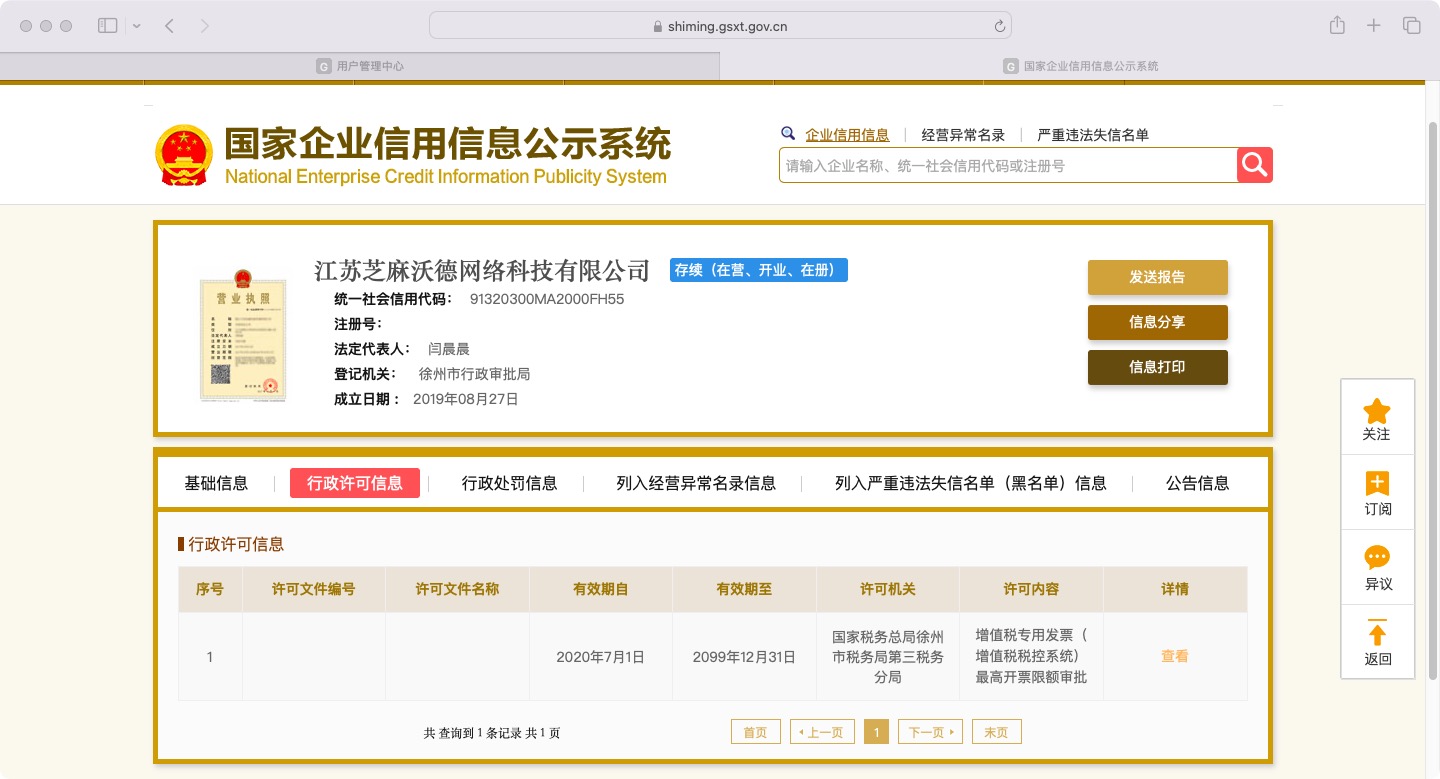Click the 2099年12月31日 valid-until cell
Image resolution: width=1440 pixels, height=779 pixels.
tap(745, 657)
